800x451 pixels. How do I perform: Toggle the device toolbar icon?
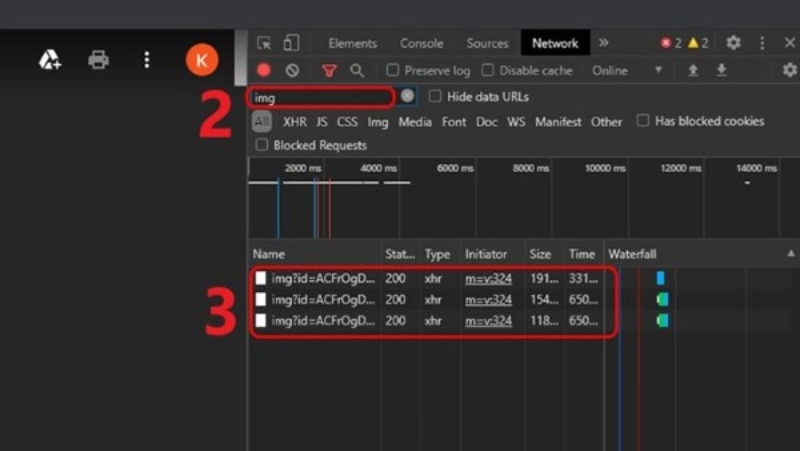coord(291,43)
